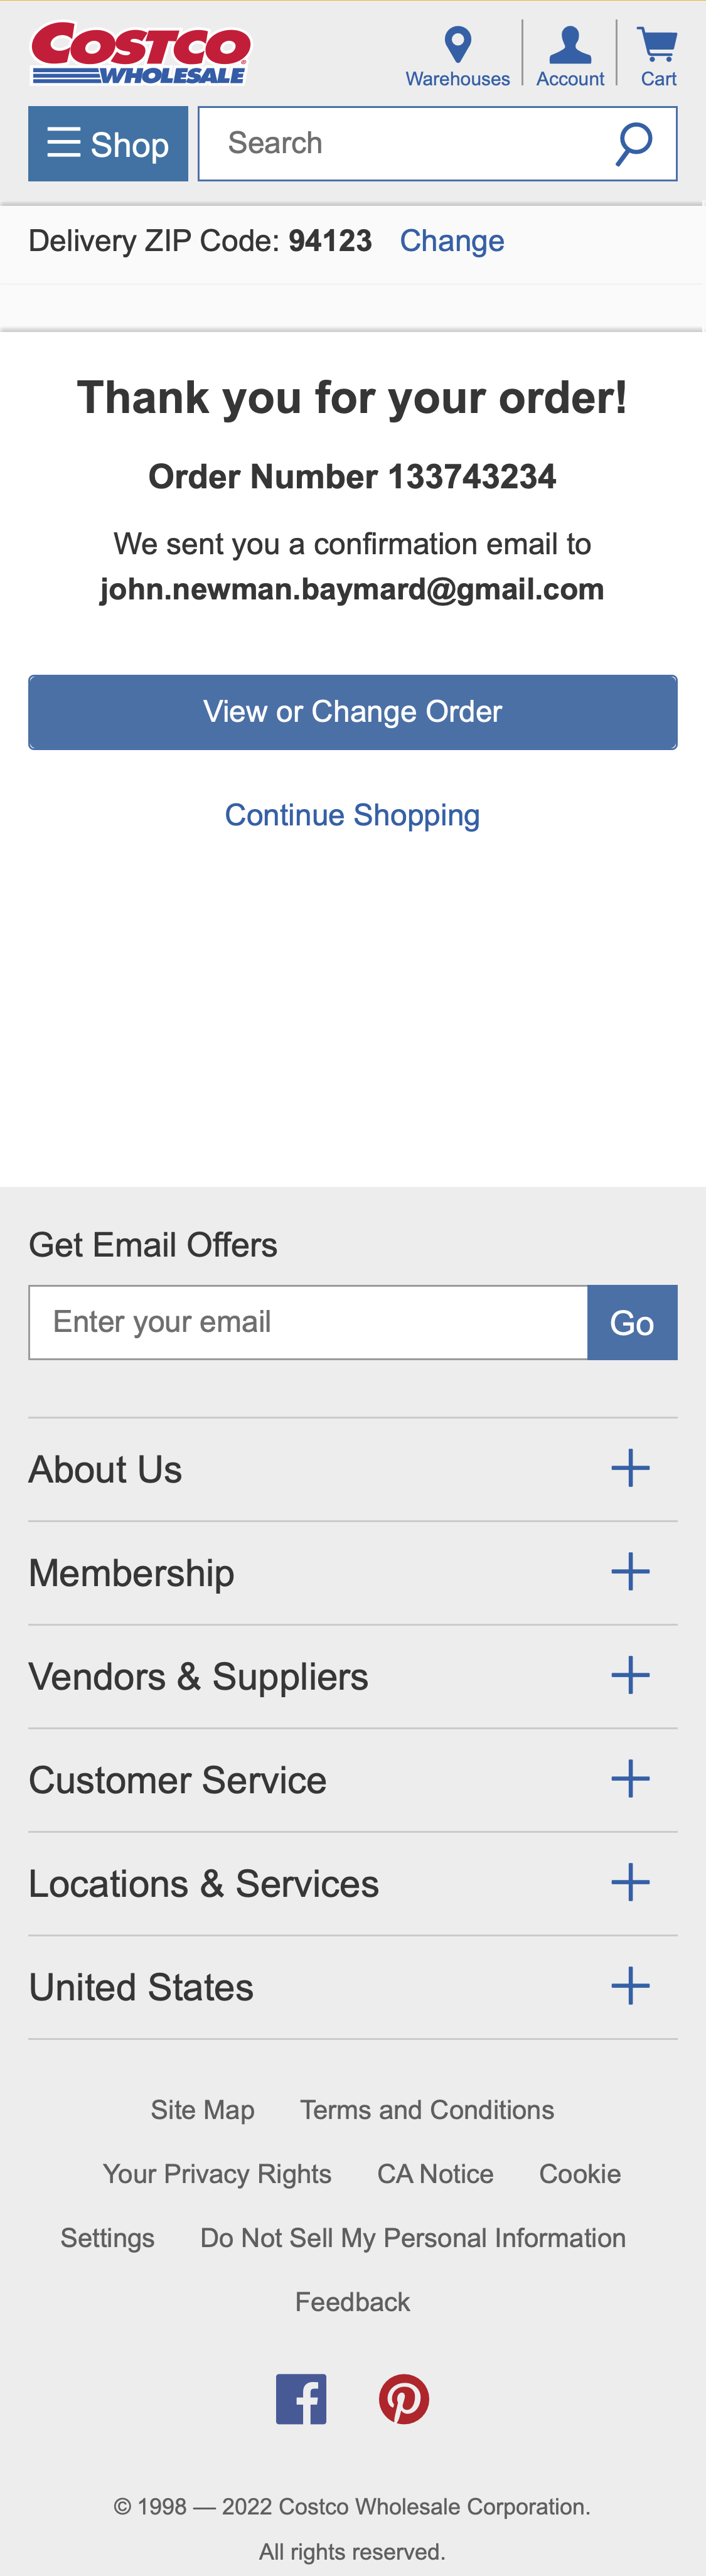706x2576 pixels.
Task: Visit the Costco Facebook page icon
Action: 301,2399
